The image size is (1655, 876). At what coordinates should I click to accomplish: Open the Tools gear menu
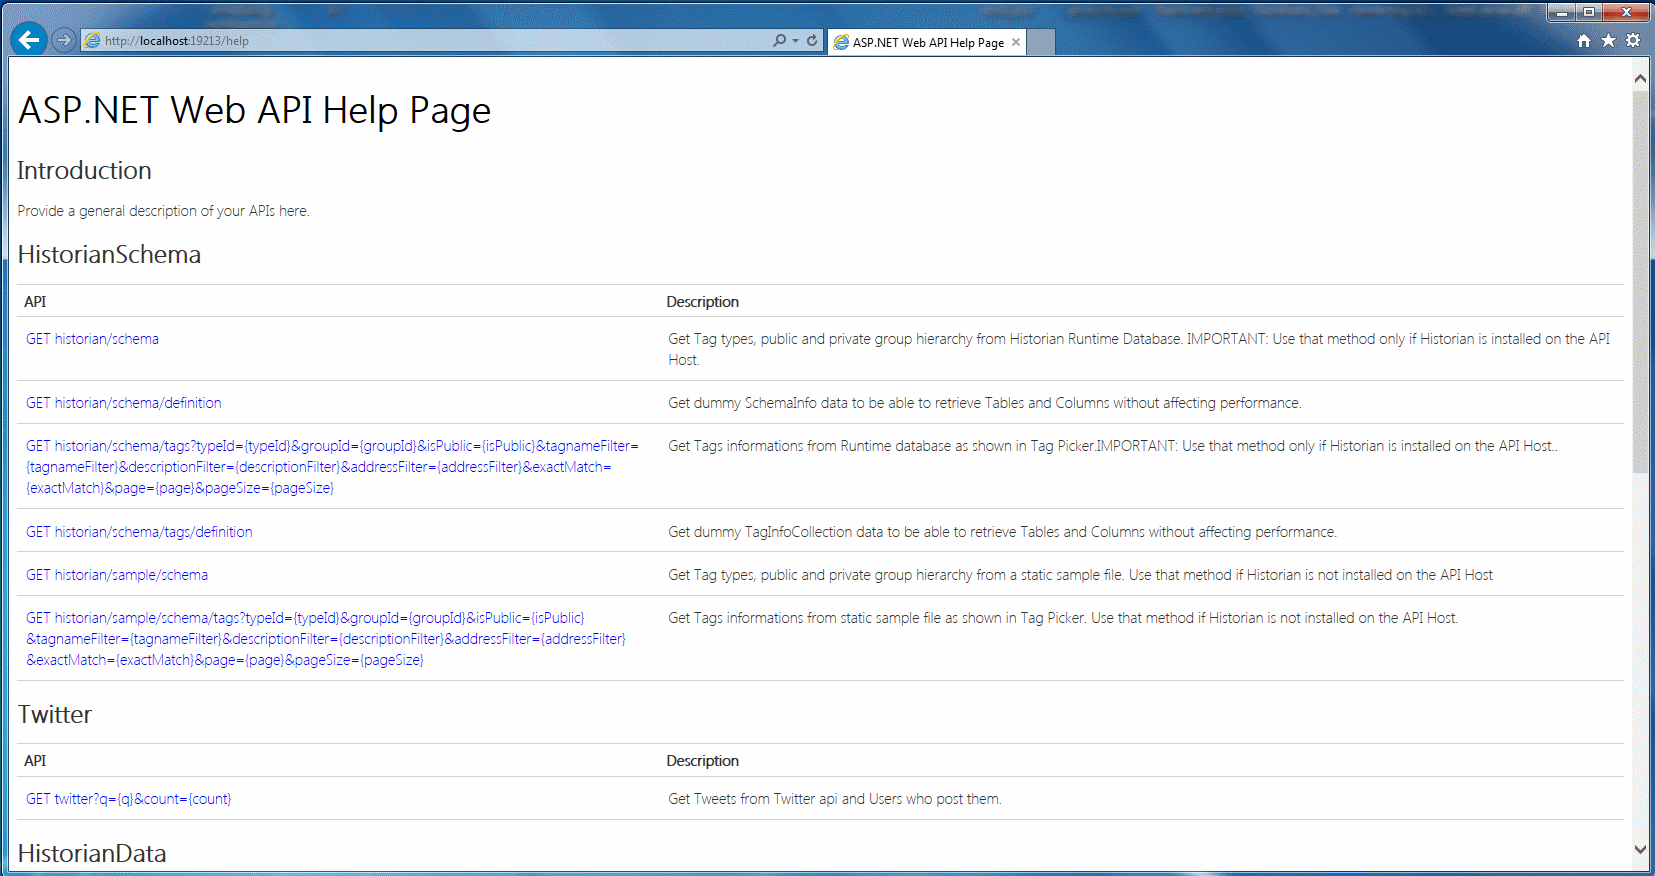tap(1633, 41)
